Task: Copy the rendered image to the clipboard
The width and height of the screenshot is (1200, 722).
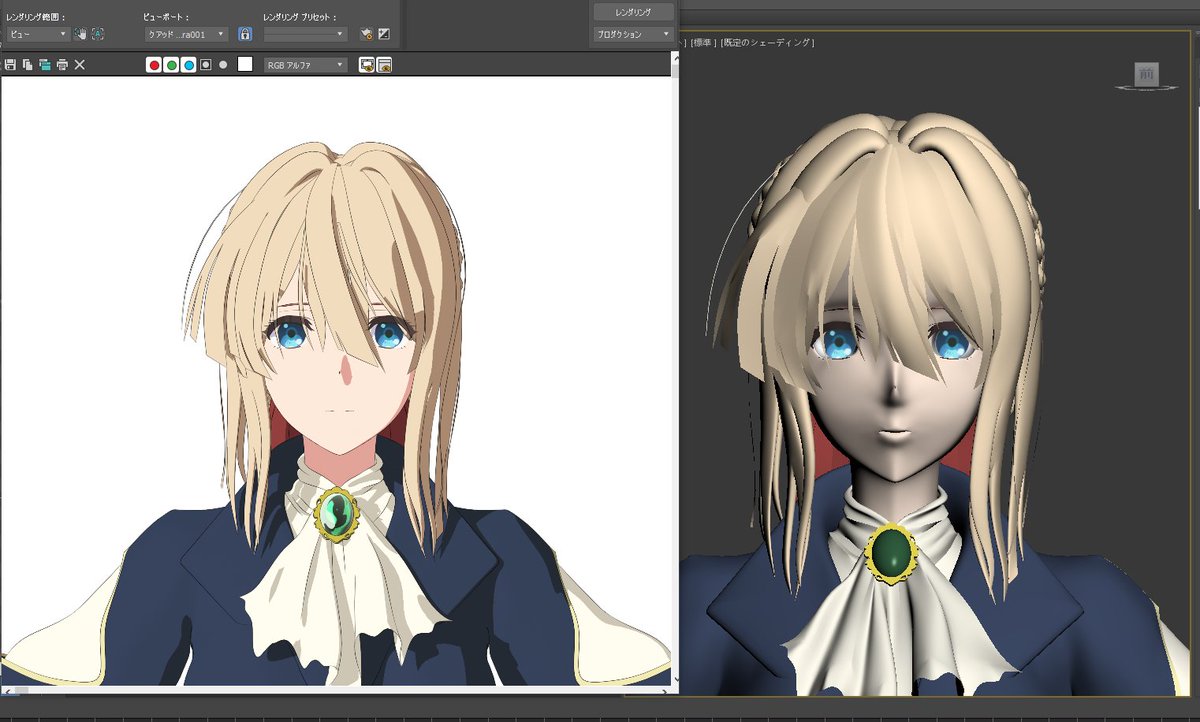Action: 27,64
